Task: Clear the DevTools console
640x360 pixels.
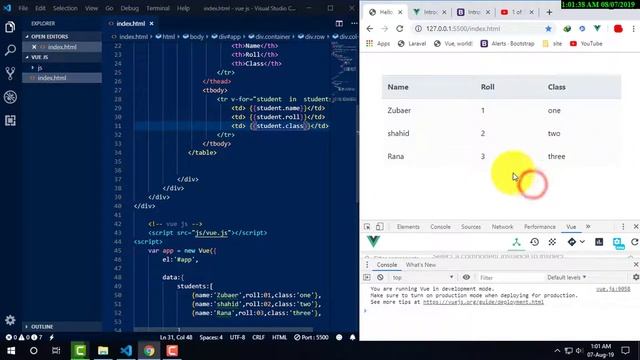Action: pyautogui.click(x=380, y=278)
